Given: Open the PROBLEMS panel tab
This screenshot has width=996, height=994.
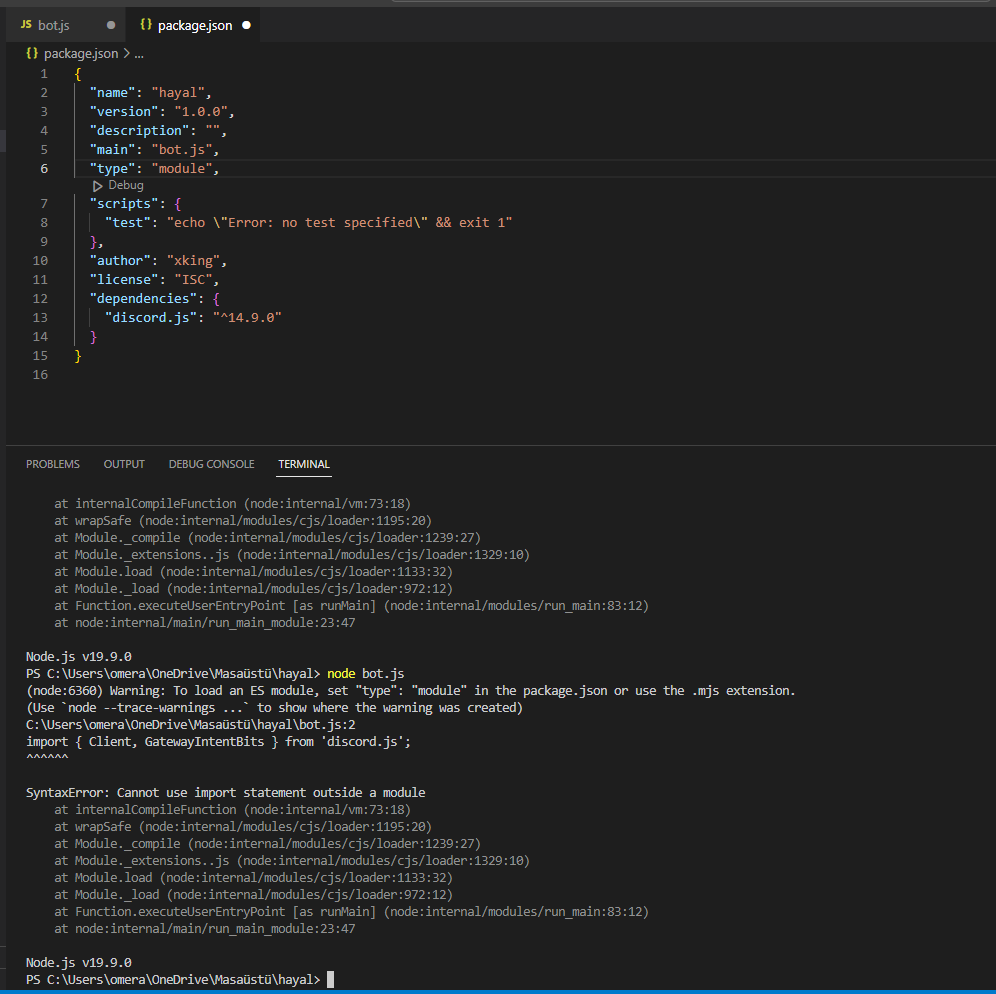Looking at the screenshot, I should pos(52,464).
